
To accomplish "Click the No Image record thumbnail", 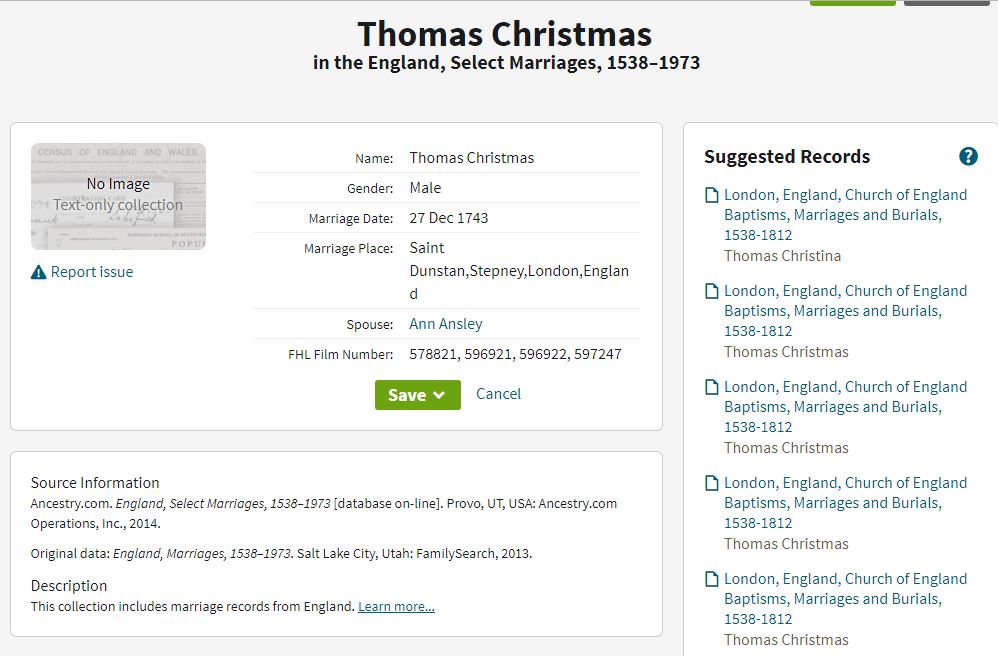I will [x=118, y=196].
